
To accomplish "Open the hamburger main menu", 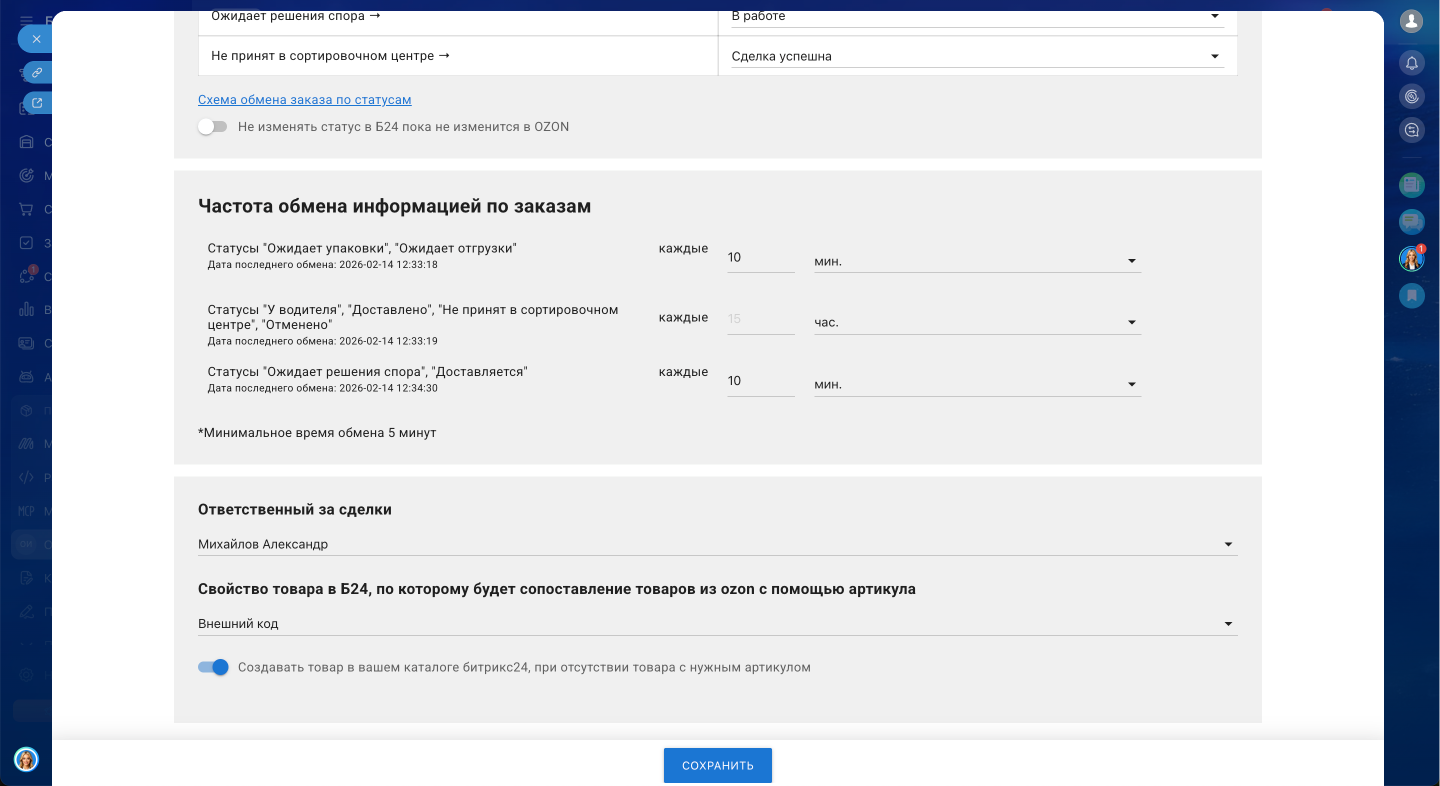I will coord(26,20).
